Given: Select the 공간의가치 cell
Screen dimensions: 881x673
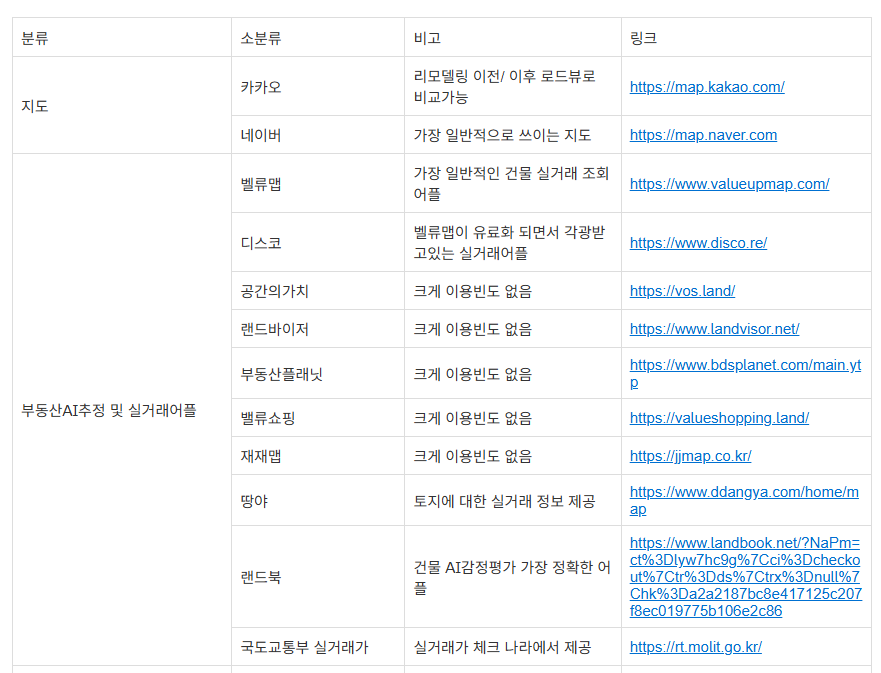Looking at the screenshot, I should (x=318, y=291).
